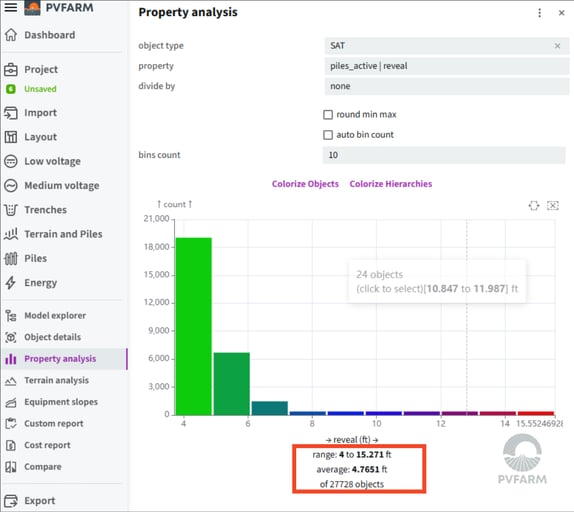Click the PVFARM logo icon

pos(32,7)
